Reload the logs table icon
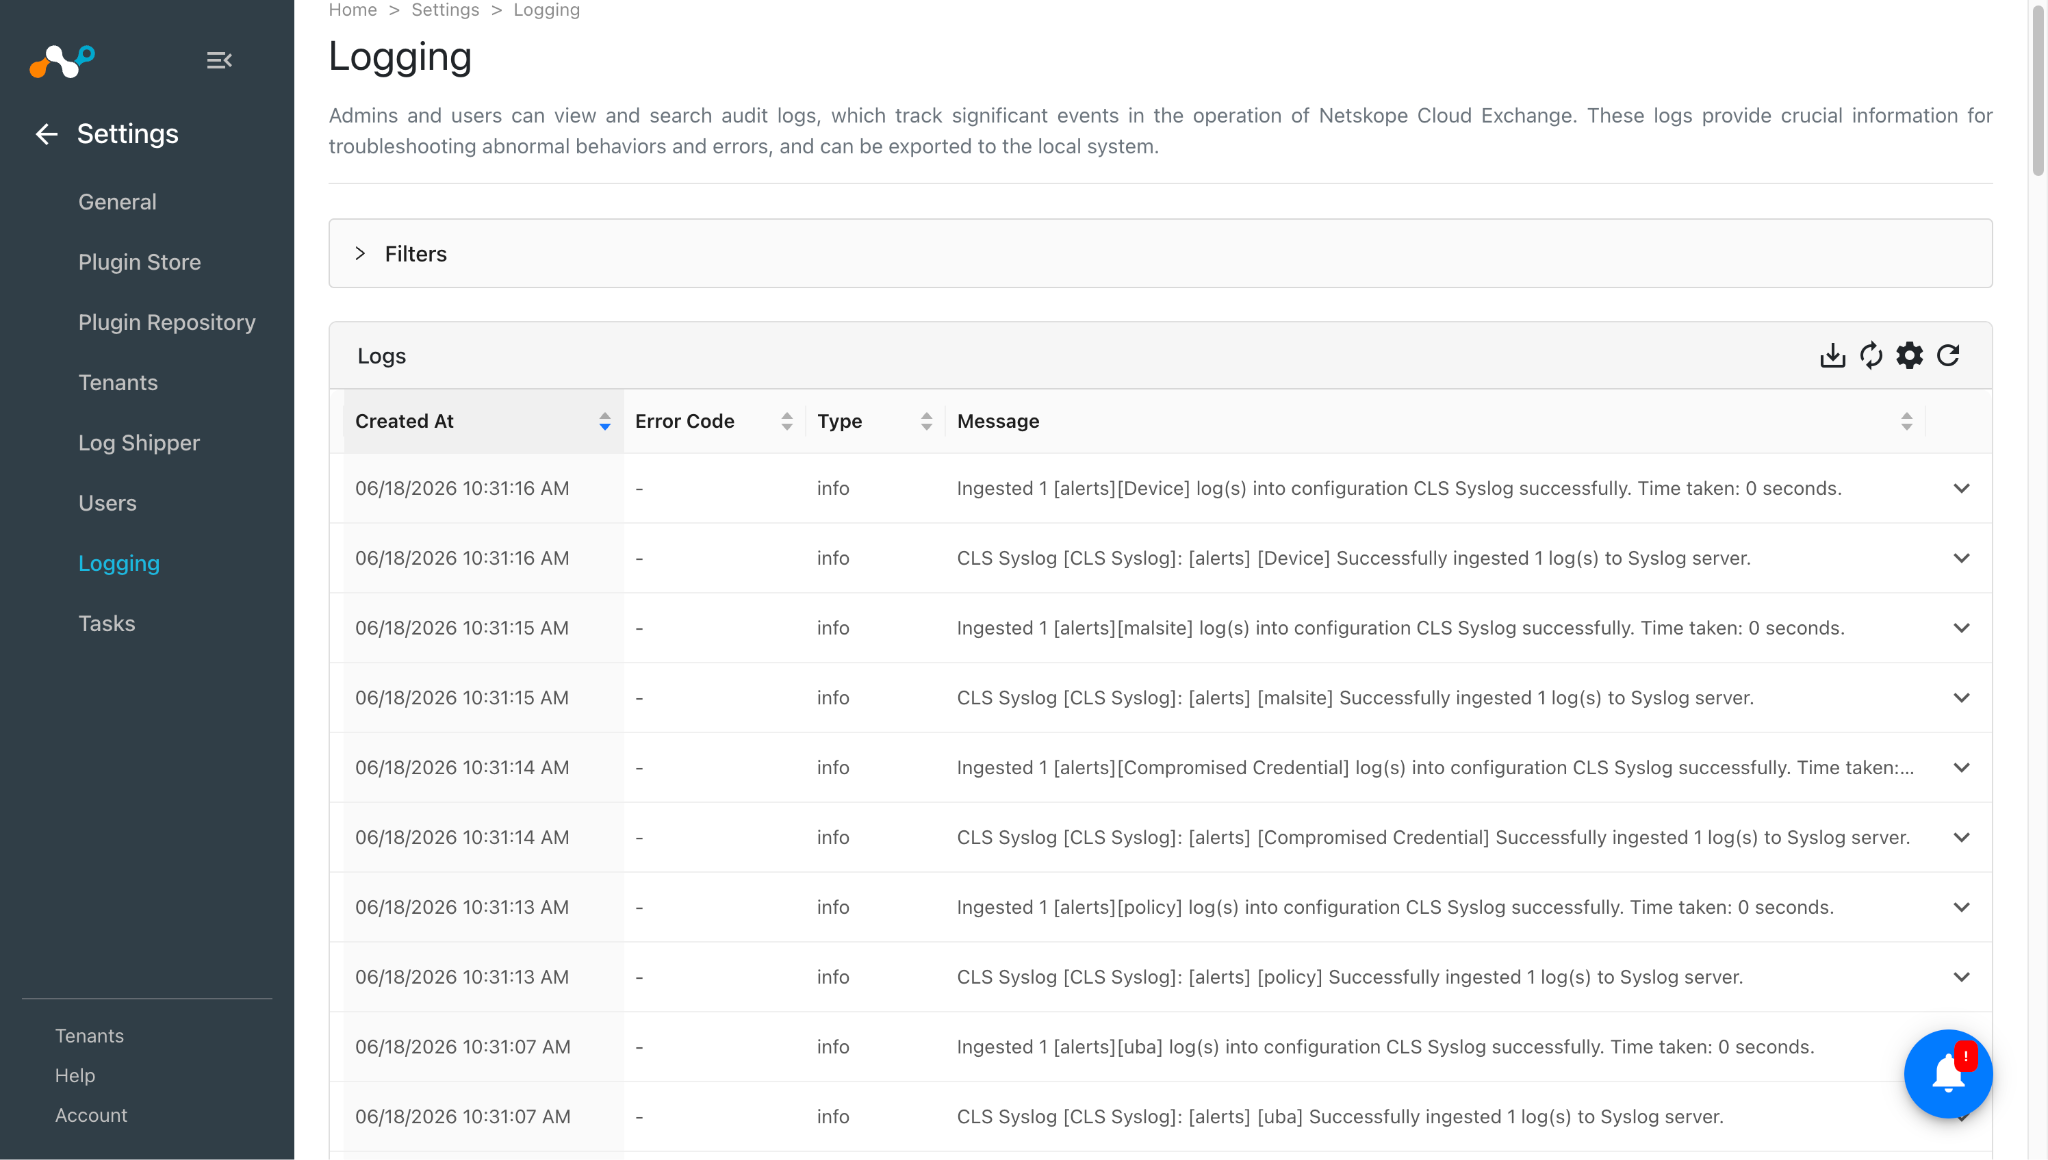Image resolution: width=2048 pixels, height=1160 pixels. pos(1948,356)
